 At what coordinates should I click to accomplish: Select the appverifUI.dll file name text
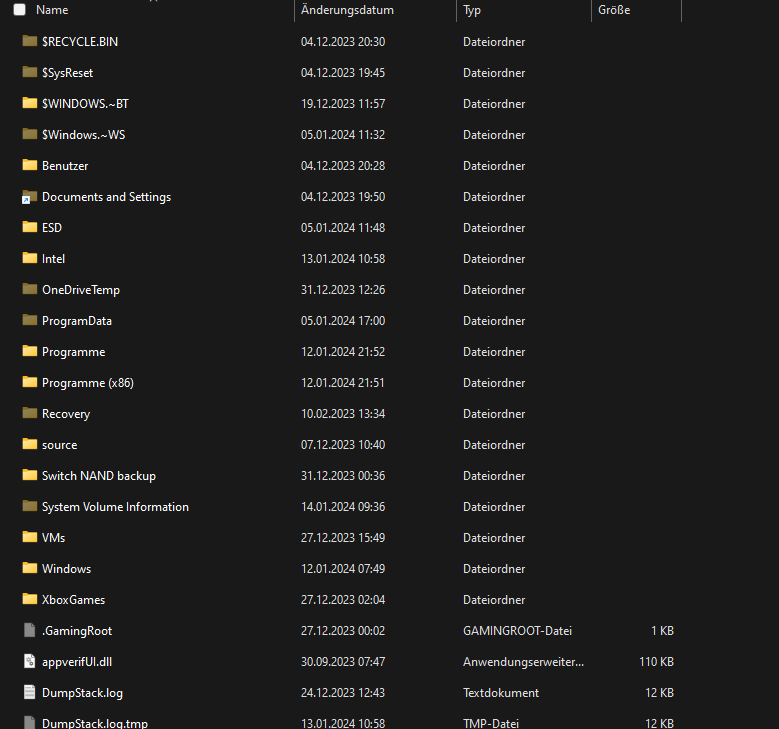(x=77, y=662)
